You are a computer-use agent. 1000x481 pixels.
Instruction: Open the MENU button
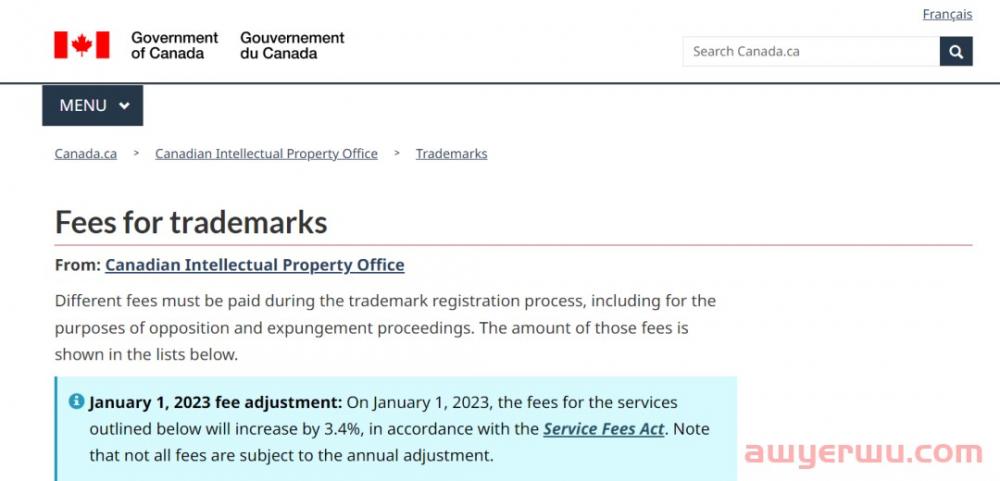coord(92,105)
